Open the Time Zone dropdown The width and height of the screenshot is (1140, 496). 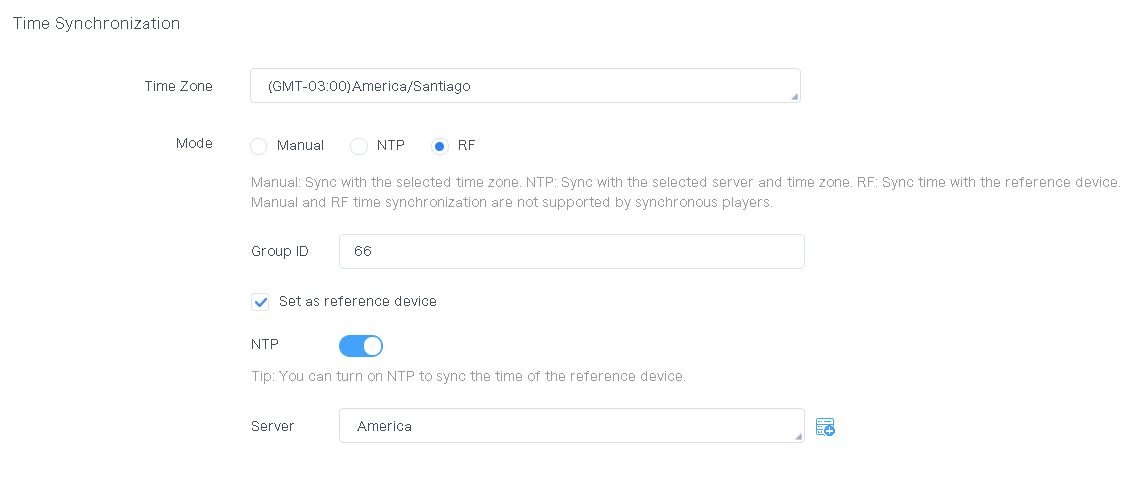point(525,86)
